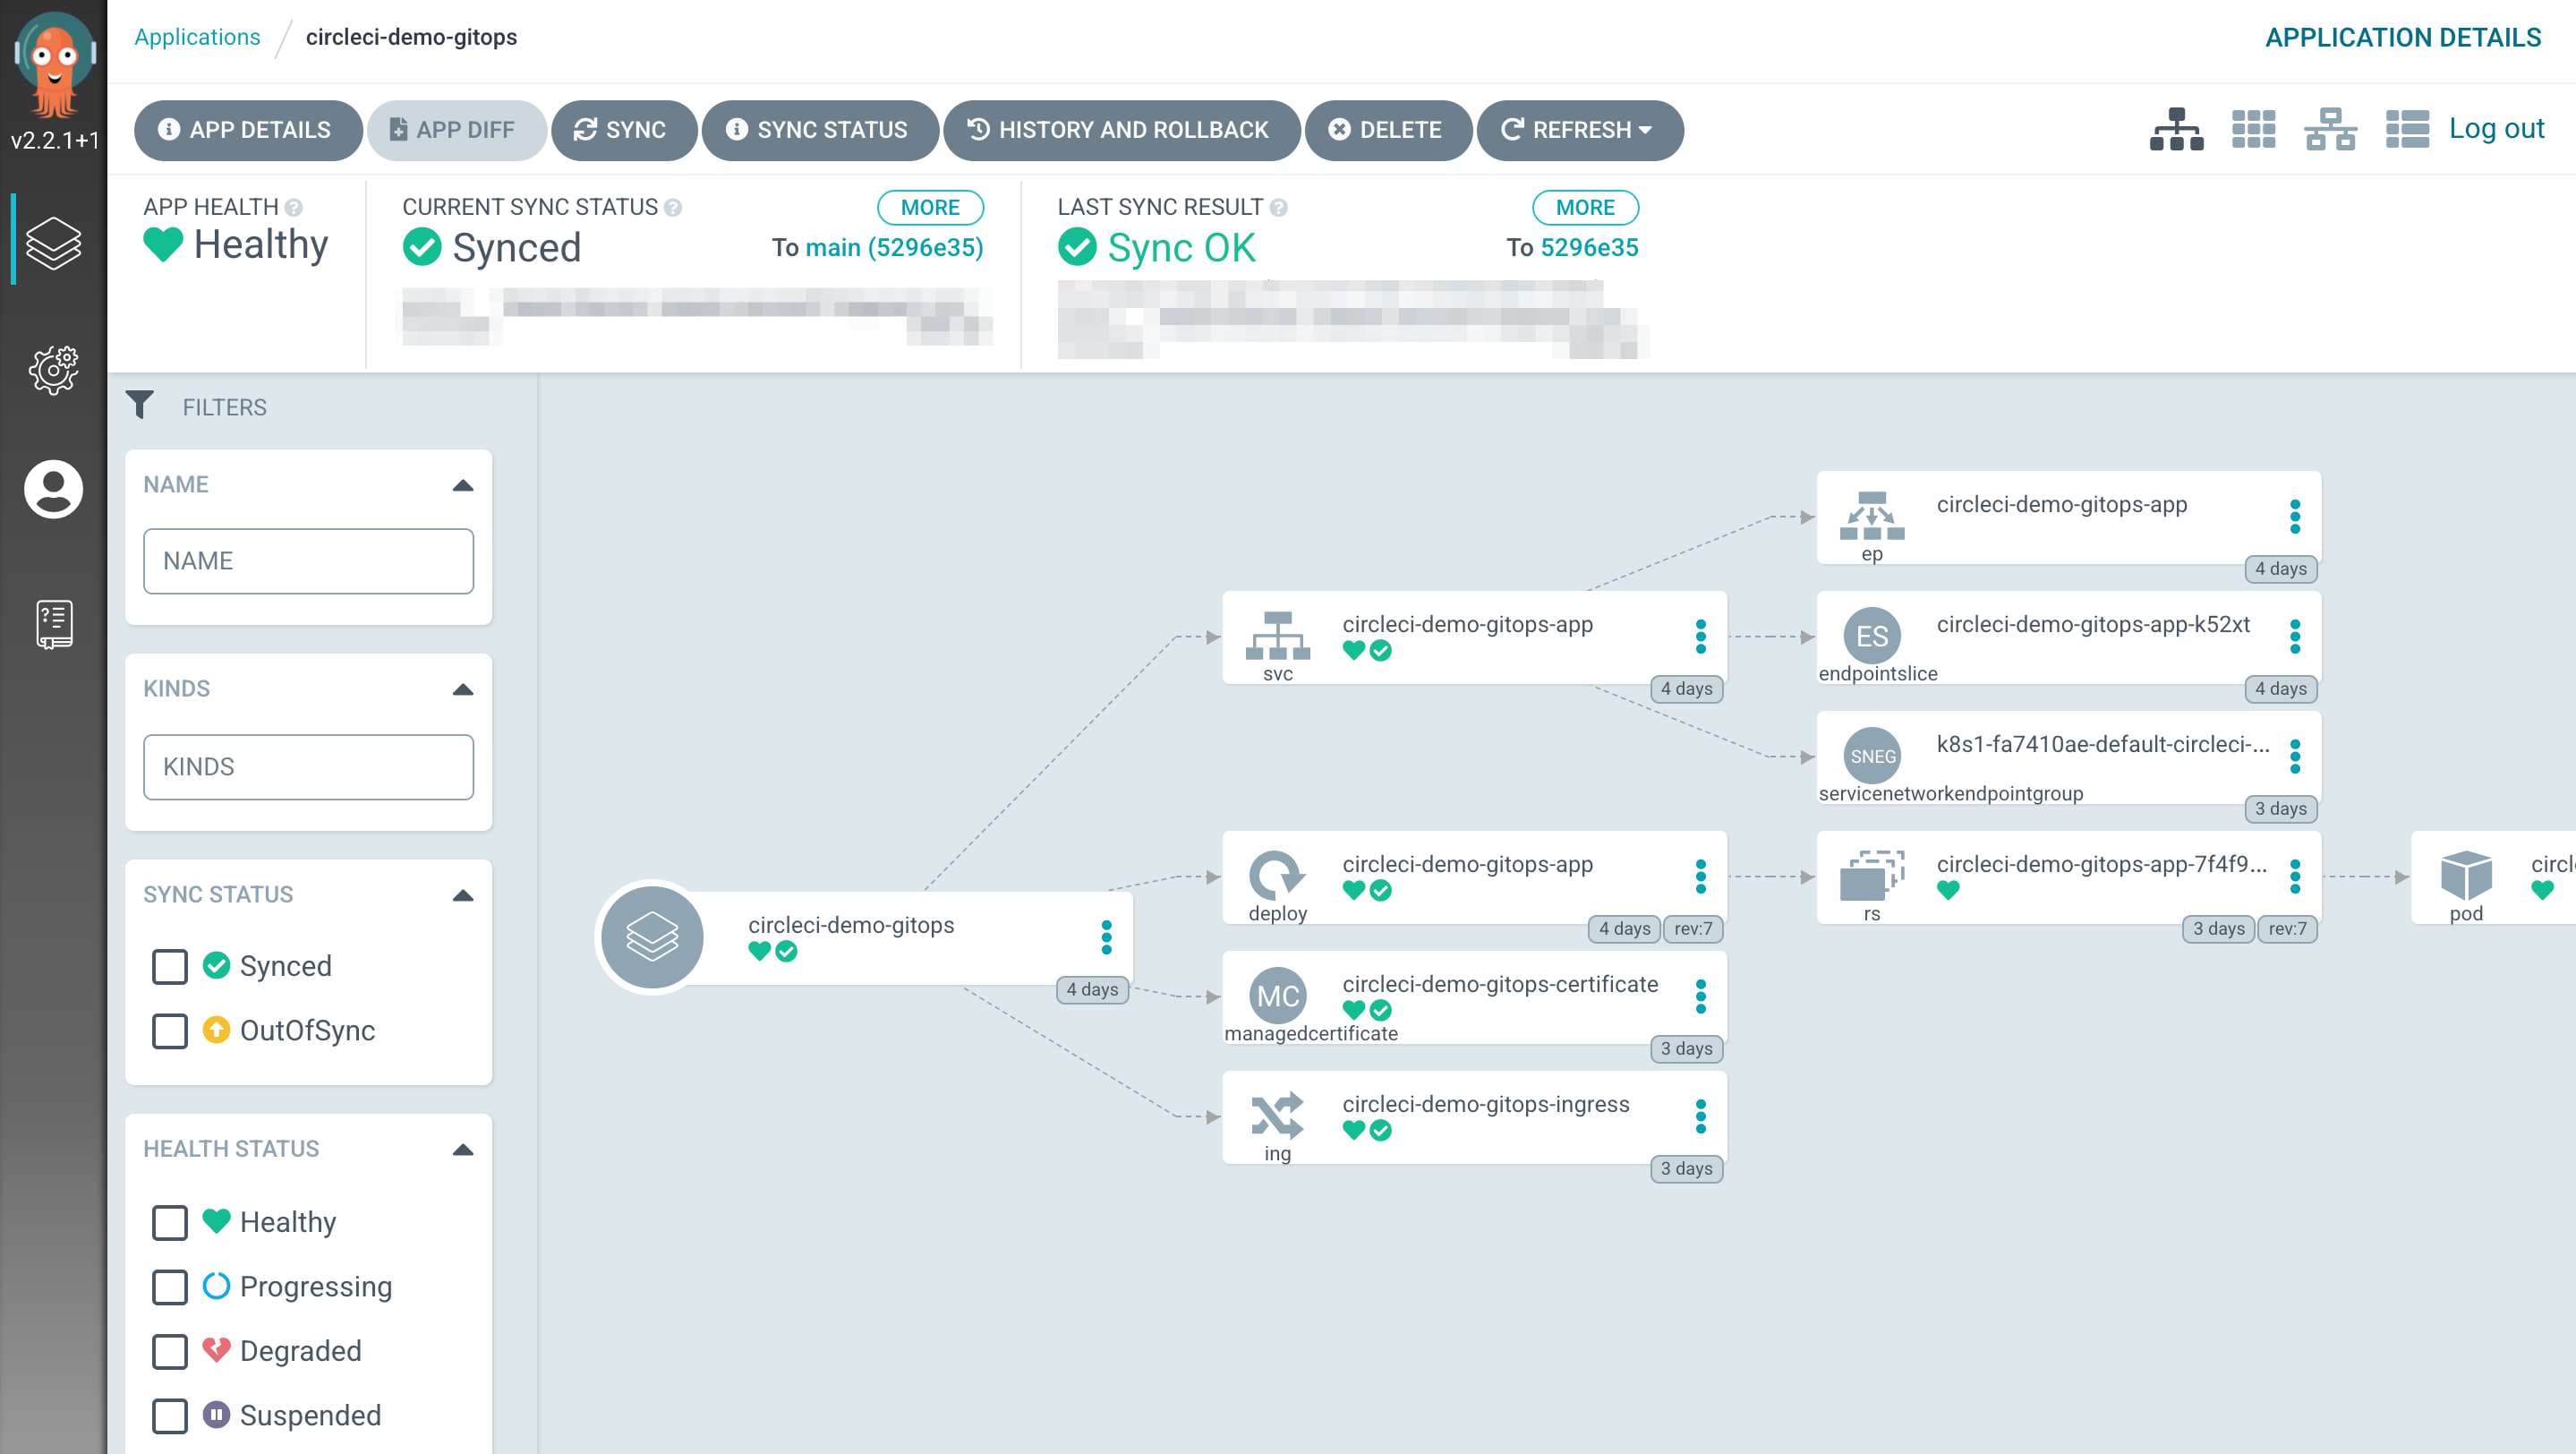
Task: Open APP DETAILS
Action: 248,130
